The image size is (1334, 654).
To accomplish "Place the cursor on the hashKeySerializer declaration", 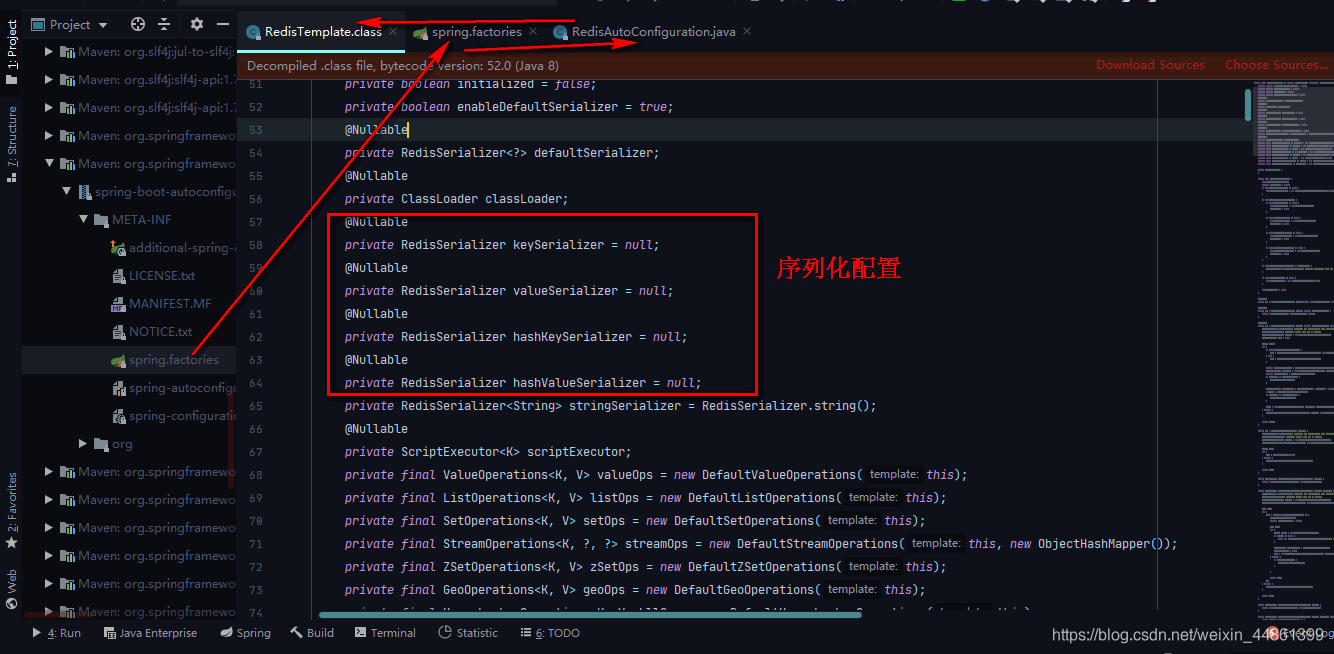I will (x=516, y=337).
